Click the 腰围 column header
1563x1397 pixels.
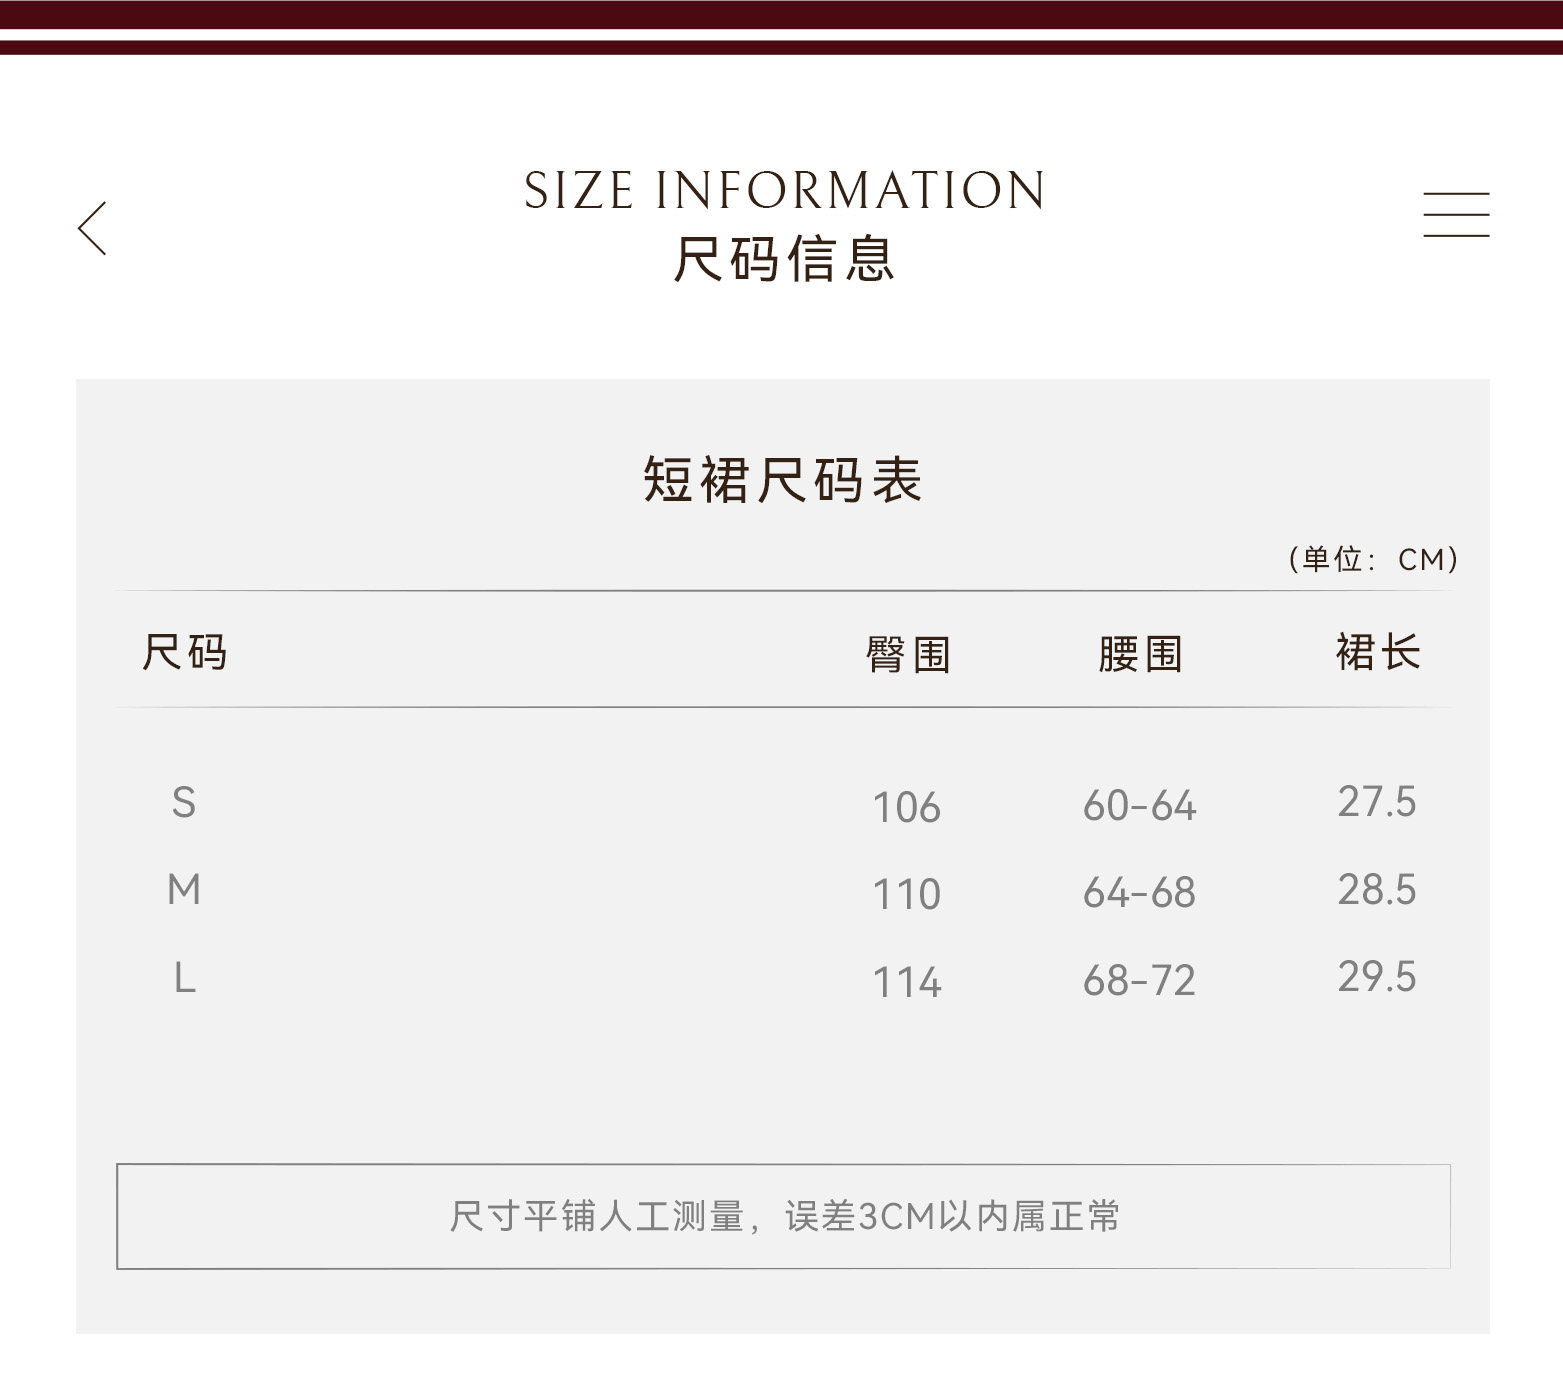pos(1140,655)
